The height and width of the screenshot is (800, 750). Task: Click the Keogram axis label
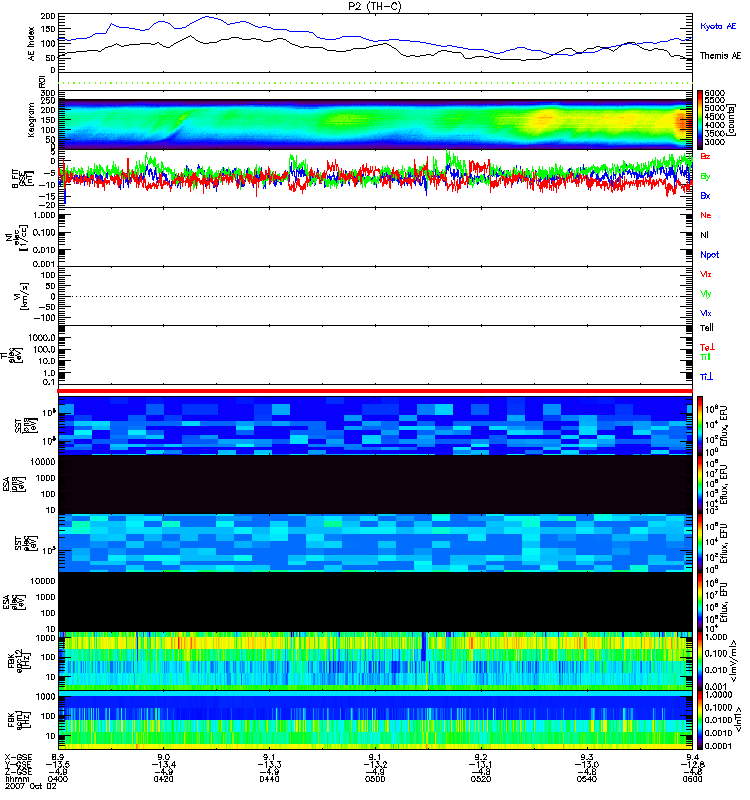[32, 120]
